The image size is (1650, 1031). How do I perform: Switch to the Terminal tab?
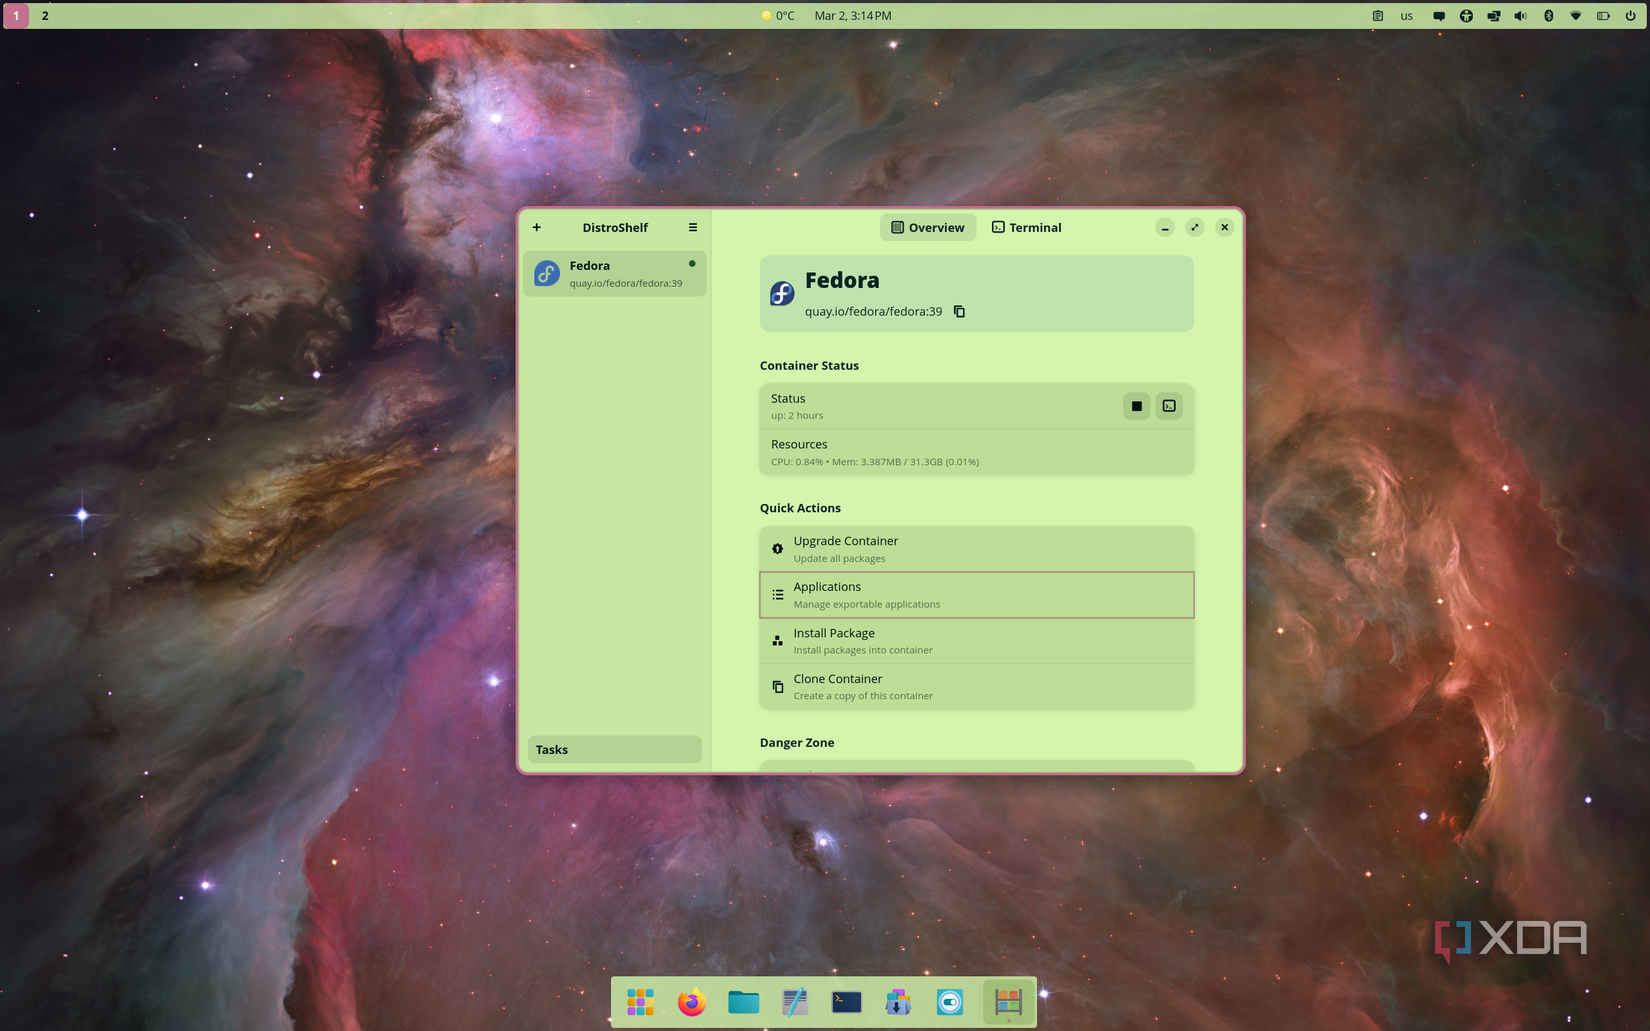1026,228
